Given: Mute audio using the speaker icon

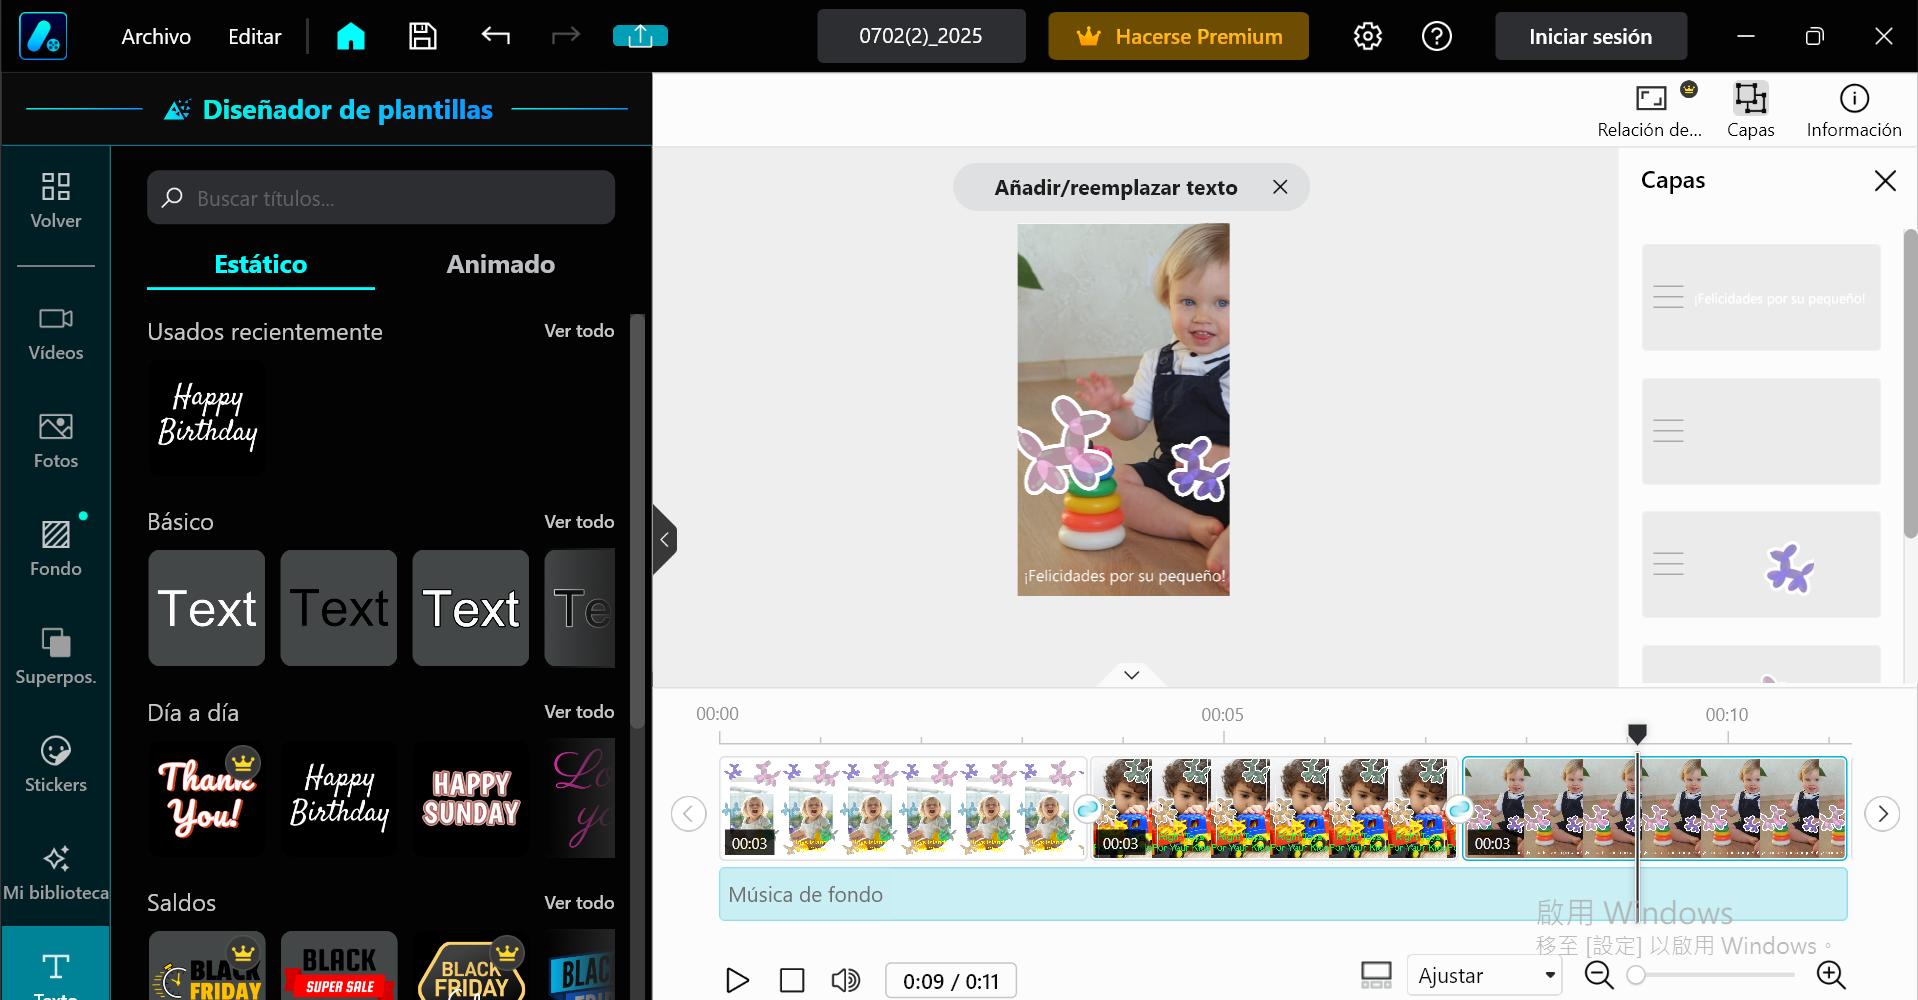Looking at the screenshot, I should coord(846,980).
